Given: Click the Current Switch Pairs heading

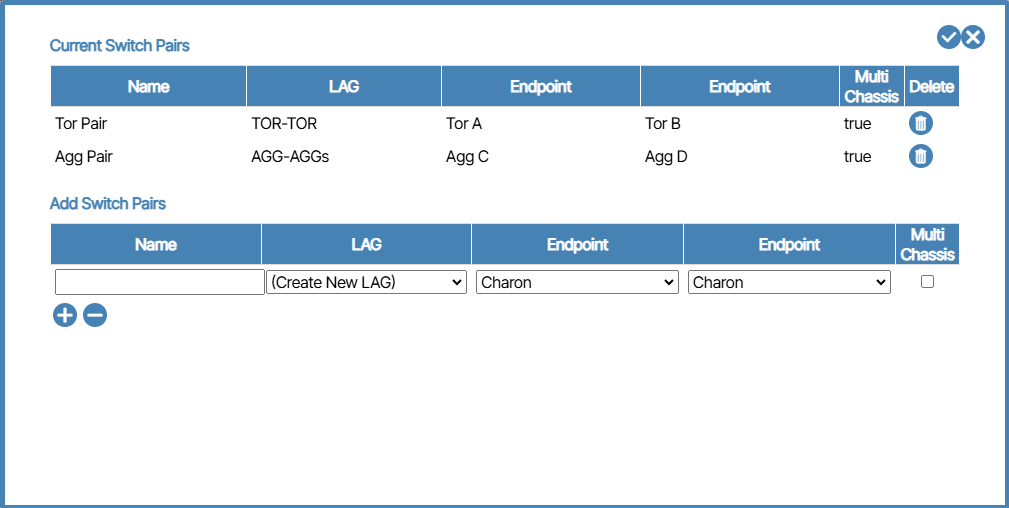Looking at the screenshot, I should [120, 45].
